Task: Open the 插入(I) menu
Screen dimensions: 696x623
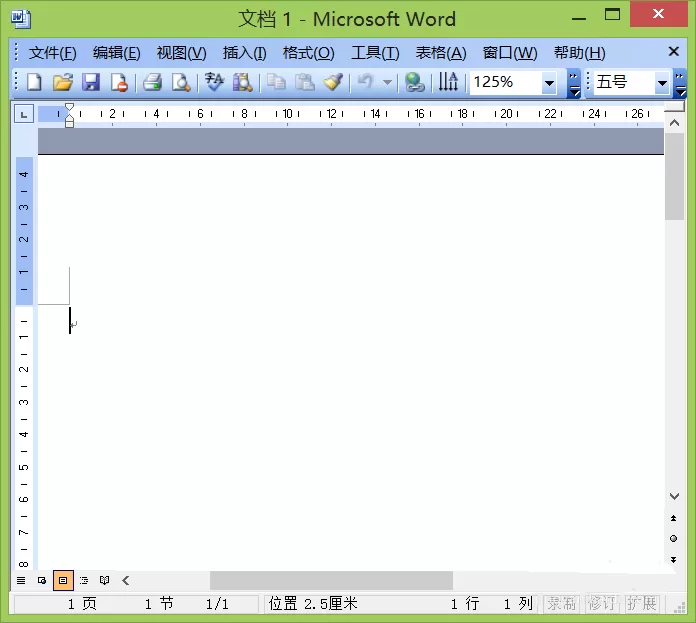Action: pos(245,53)
